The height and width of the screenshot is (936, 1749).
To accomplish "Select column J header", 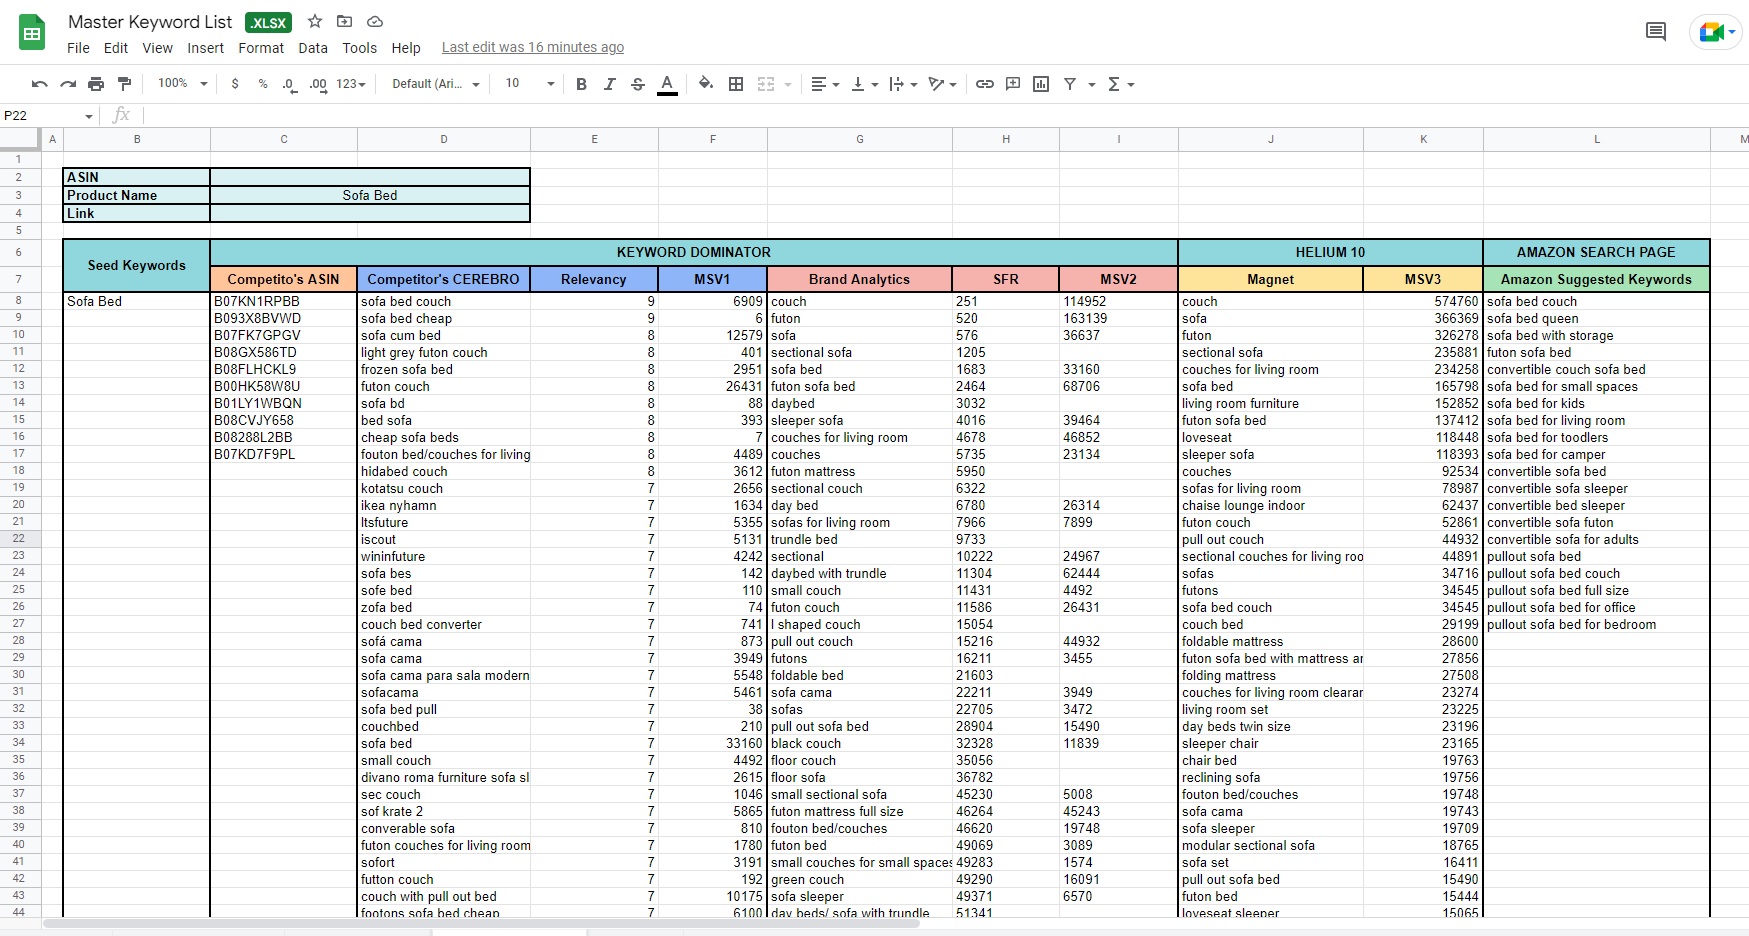I will (x=1271, y=139).
